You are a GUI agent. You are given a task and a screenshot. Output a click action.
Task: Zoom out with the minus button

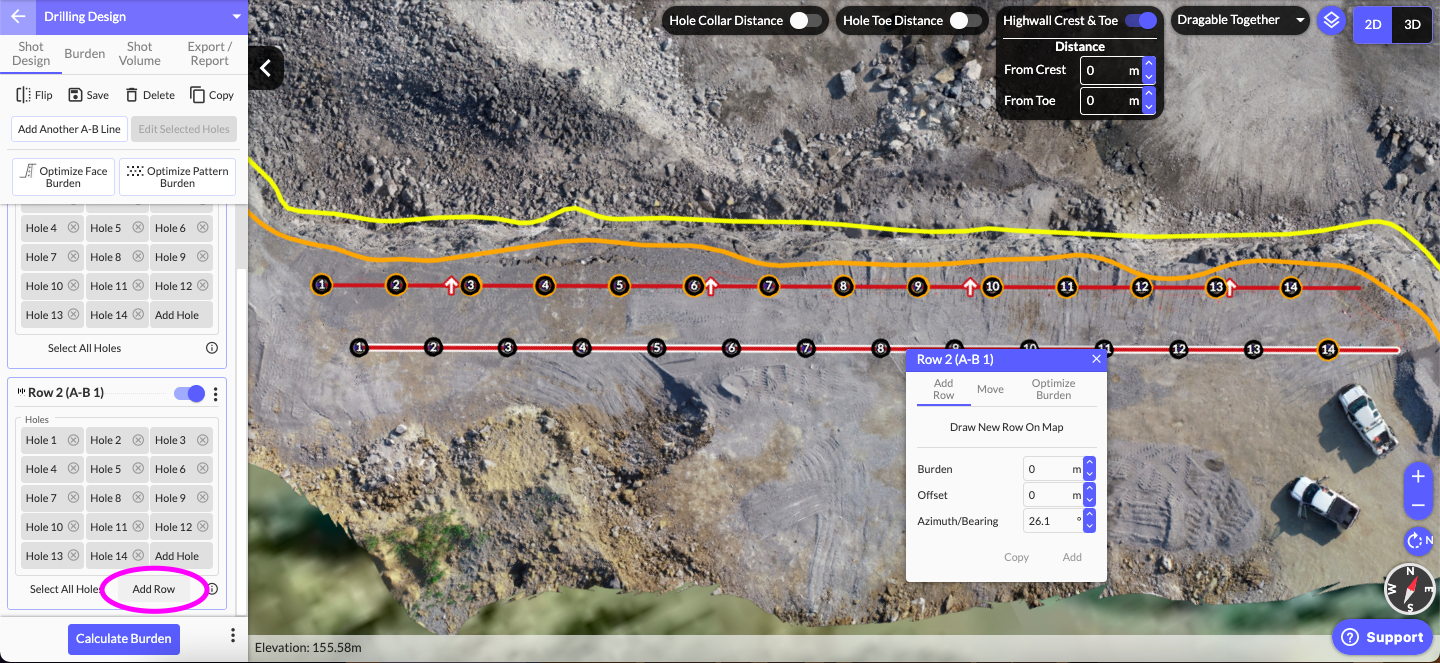coord(1417,505)
